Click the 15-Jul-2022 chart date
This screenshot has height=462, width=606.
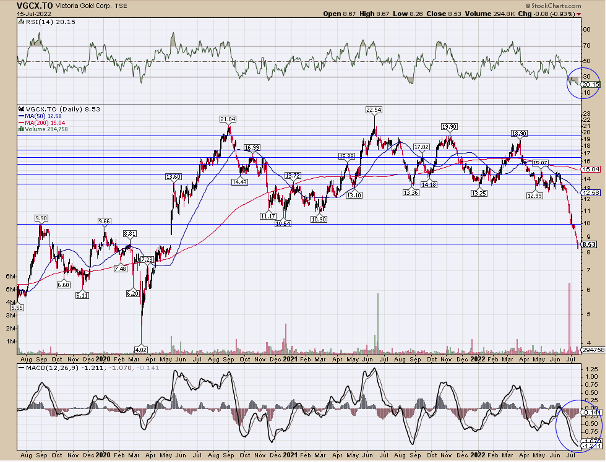[32, 14]
